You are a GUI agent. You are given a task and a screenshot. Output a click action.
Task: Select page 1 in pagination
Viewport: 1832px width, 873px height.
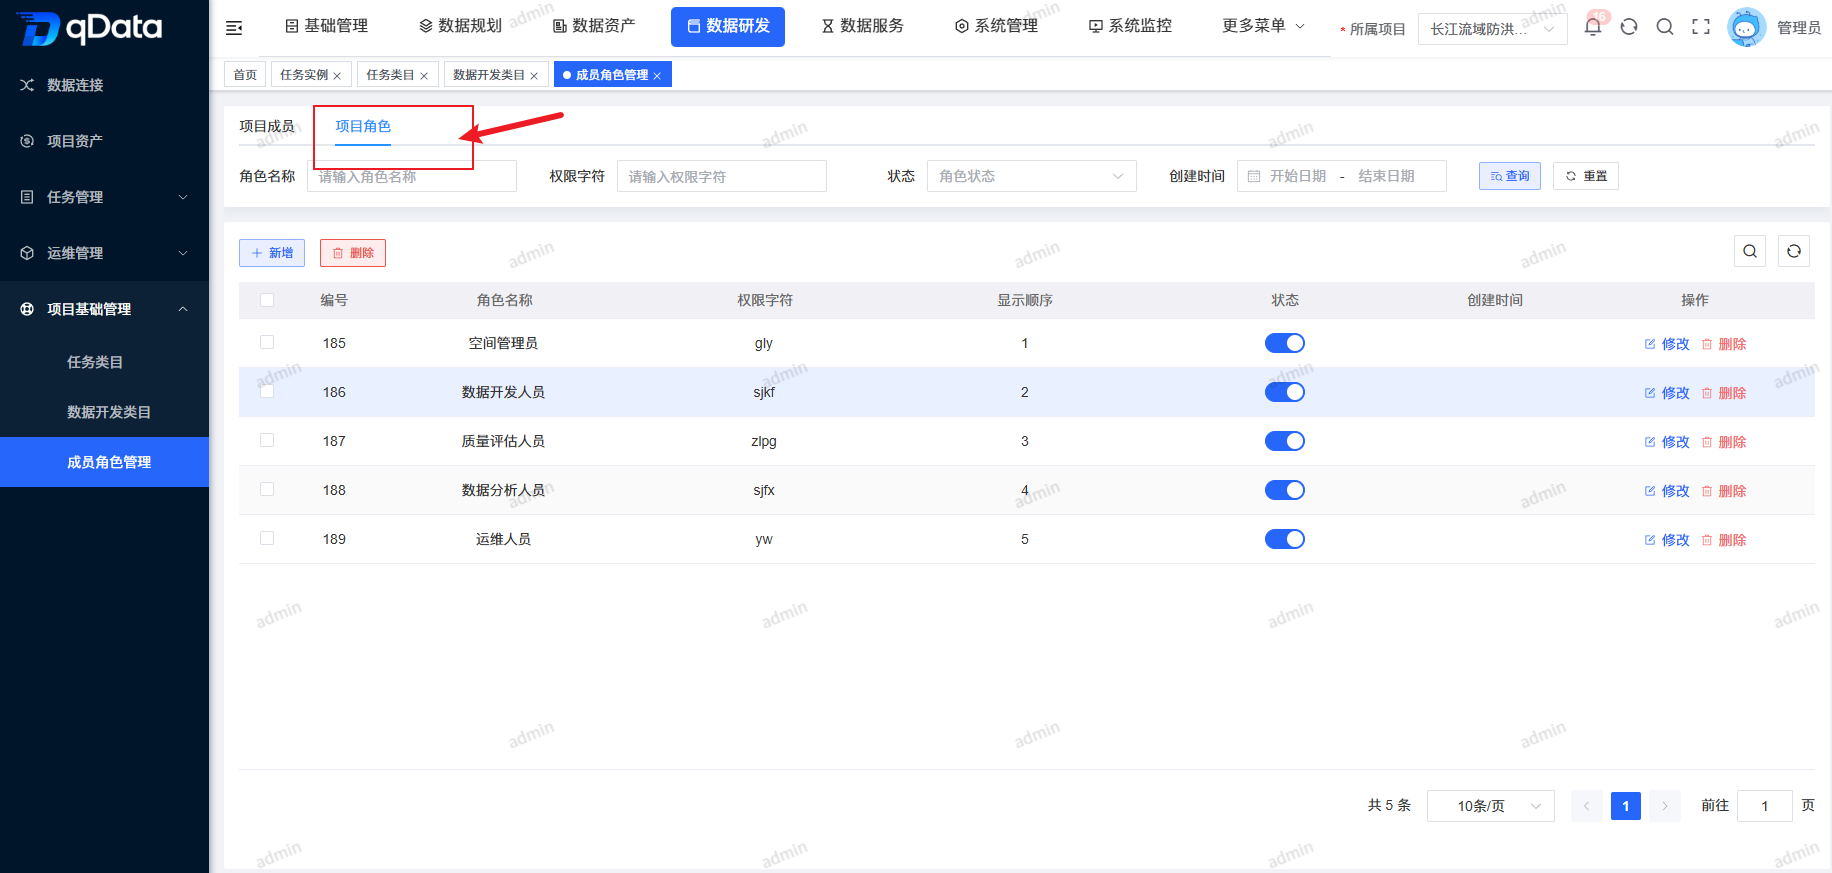coord(1626,806)
